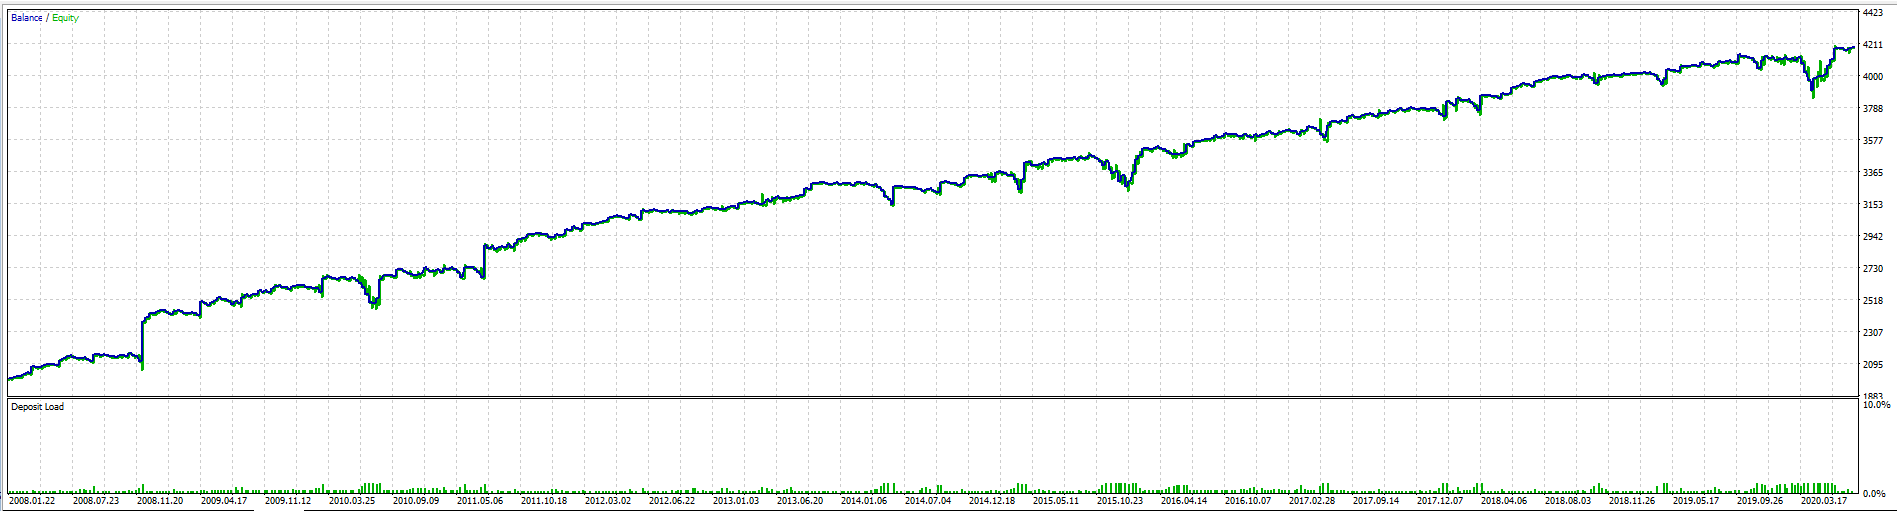Screen dimensions: 1897x511
Task: Click the 2095 value on the Y axis
Action: click(x=1873, y=365)
